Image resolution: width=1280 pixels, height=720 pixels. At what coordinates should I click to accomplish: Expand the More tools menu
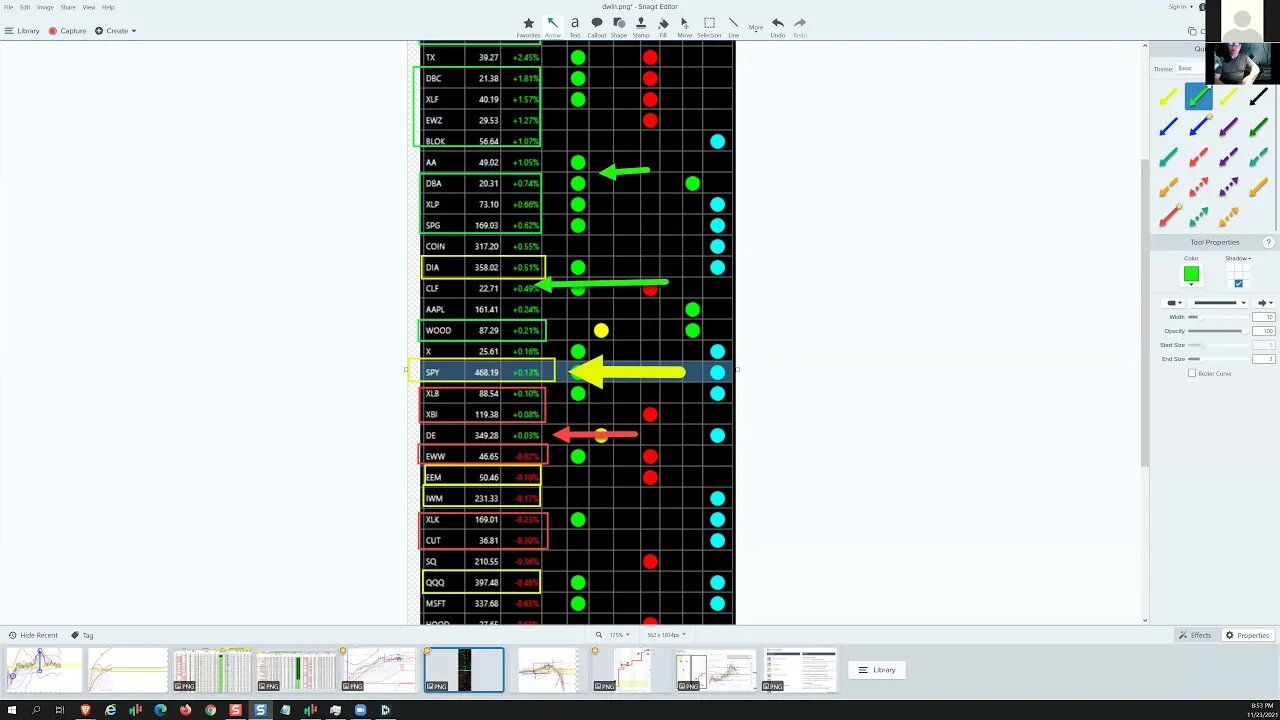756,27
